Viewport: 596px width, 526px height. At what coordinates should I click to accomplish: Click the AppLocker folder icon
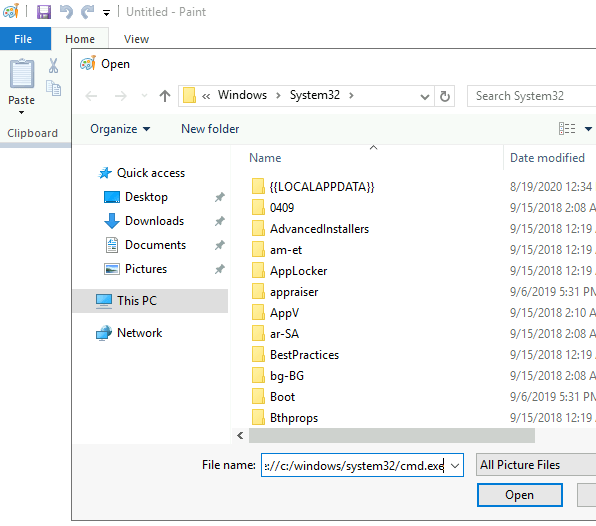point(258,271)
